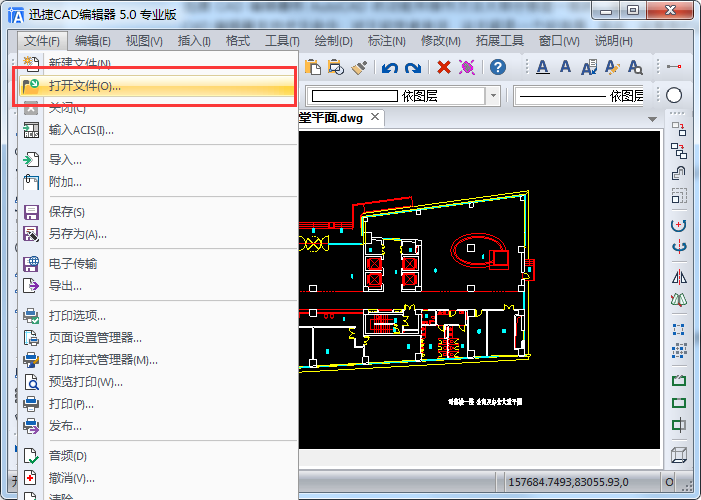This screenshot has height=500, width=701.
Task: Click the plain A single-line text icon
Action: pos(565,67)
